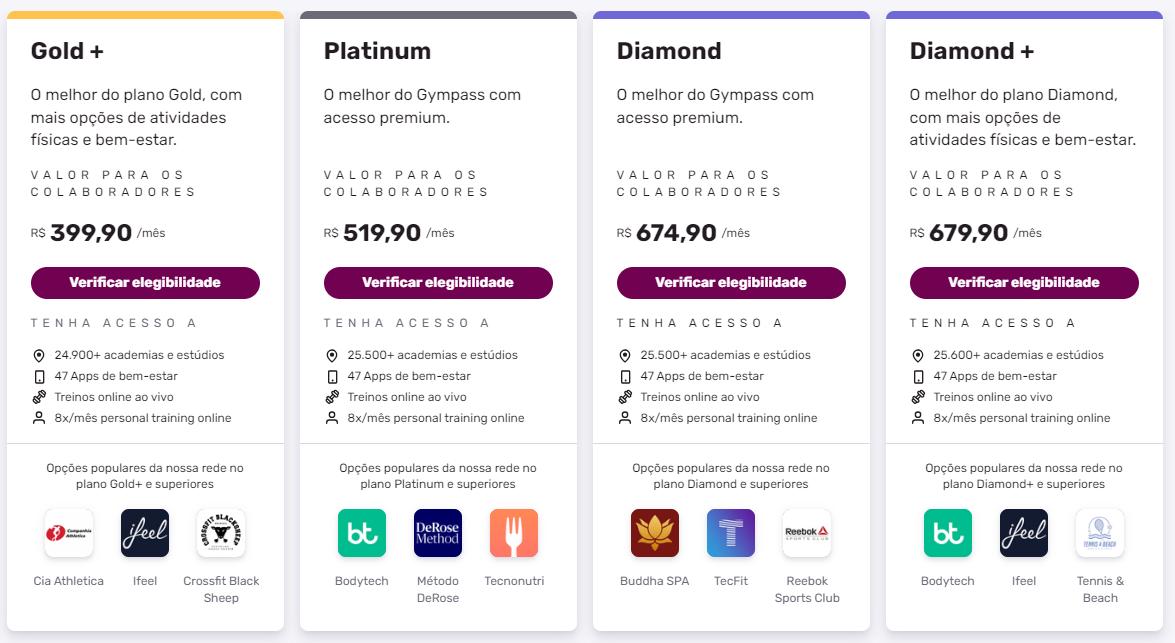Screen dimensions: 1175x643
Task: Click the personal training person icon in Diamond+
Action: tap(918, 418)
